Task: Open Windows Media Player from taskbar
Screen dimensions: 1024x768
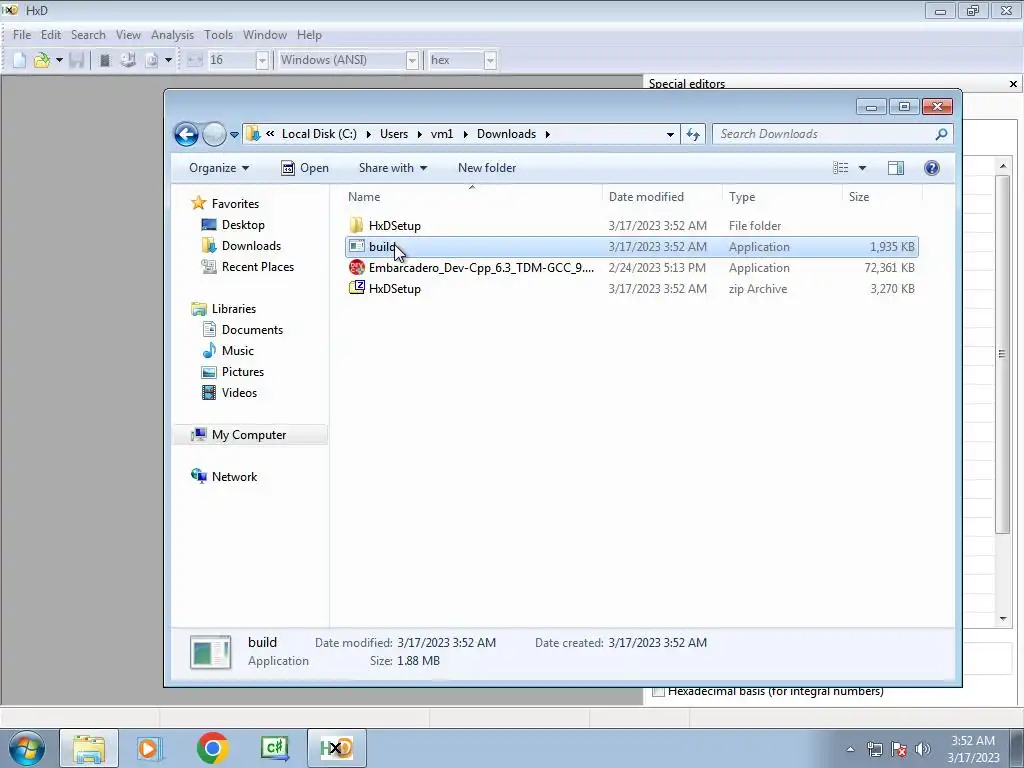Action: coord(150,748)
